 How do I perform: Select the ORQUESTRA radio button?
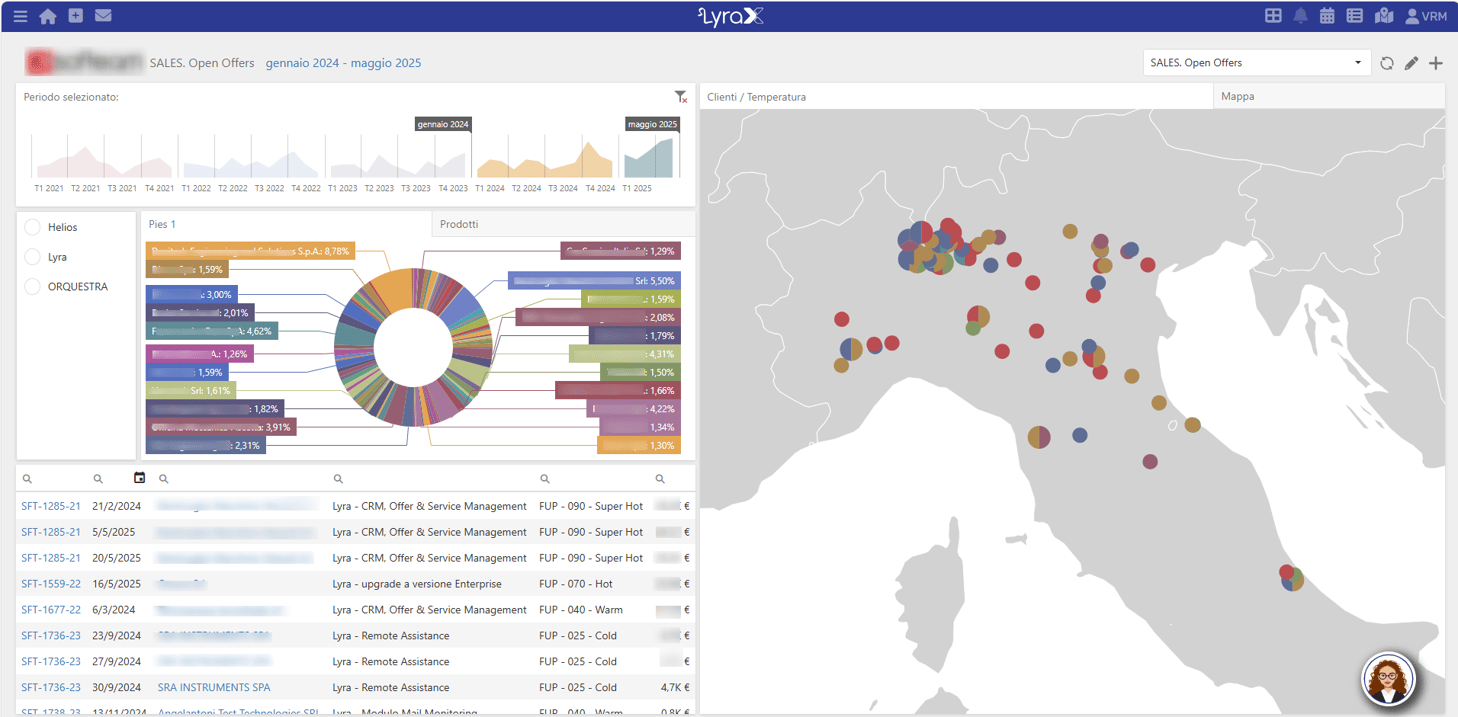30,286
